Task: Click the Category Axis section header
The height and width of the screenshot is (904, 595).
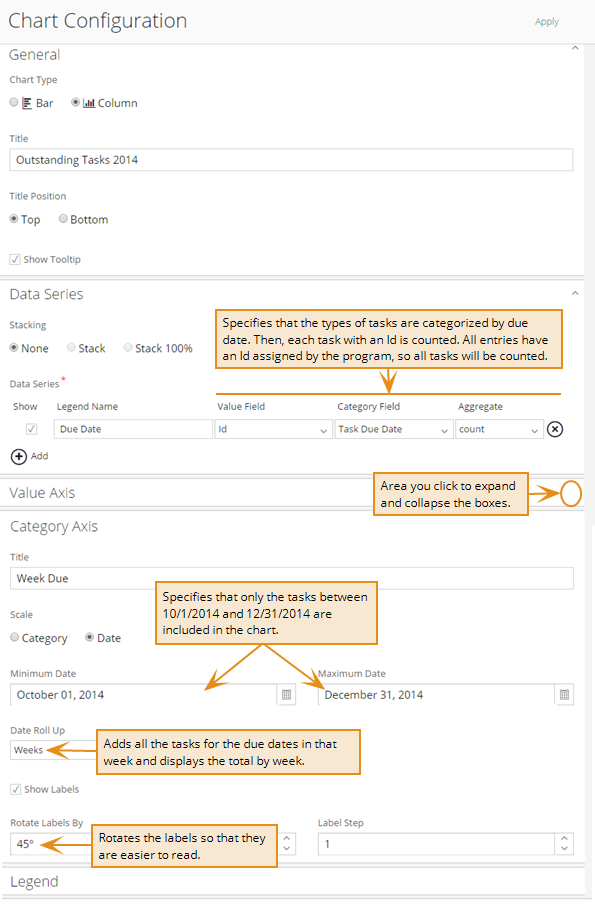Action: pyautogui.click(x=54, y=526)
